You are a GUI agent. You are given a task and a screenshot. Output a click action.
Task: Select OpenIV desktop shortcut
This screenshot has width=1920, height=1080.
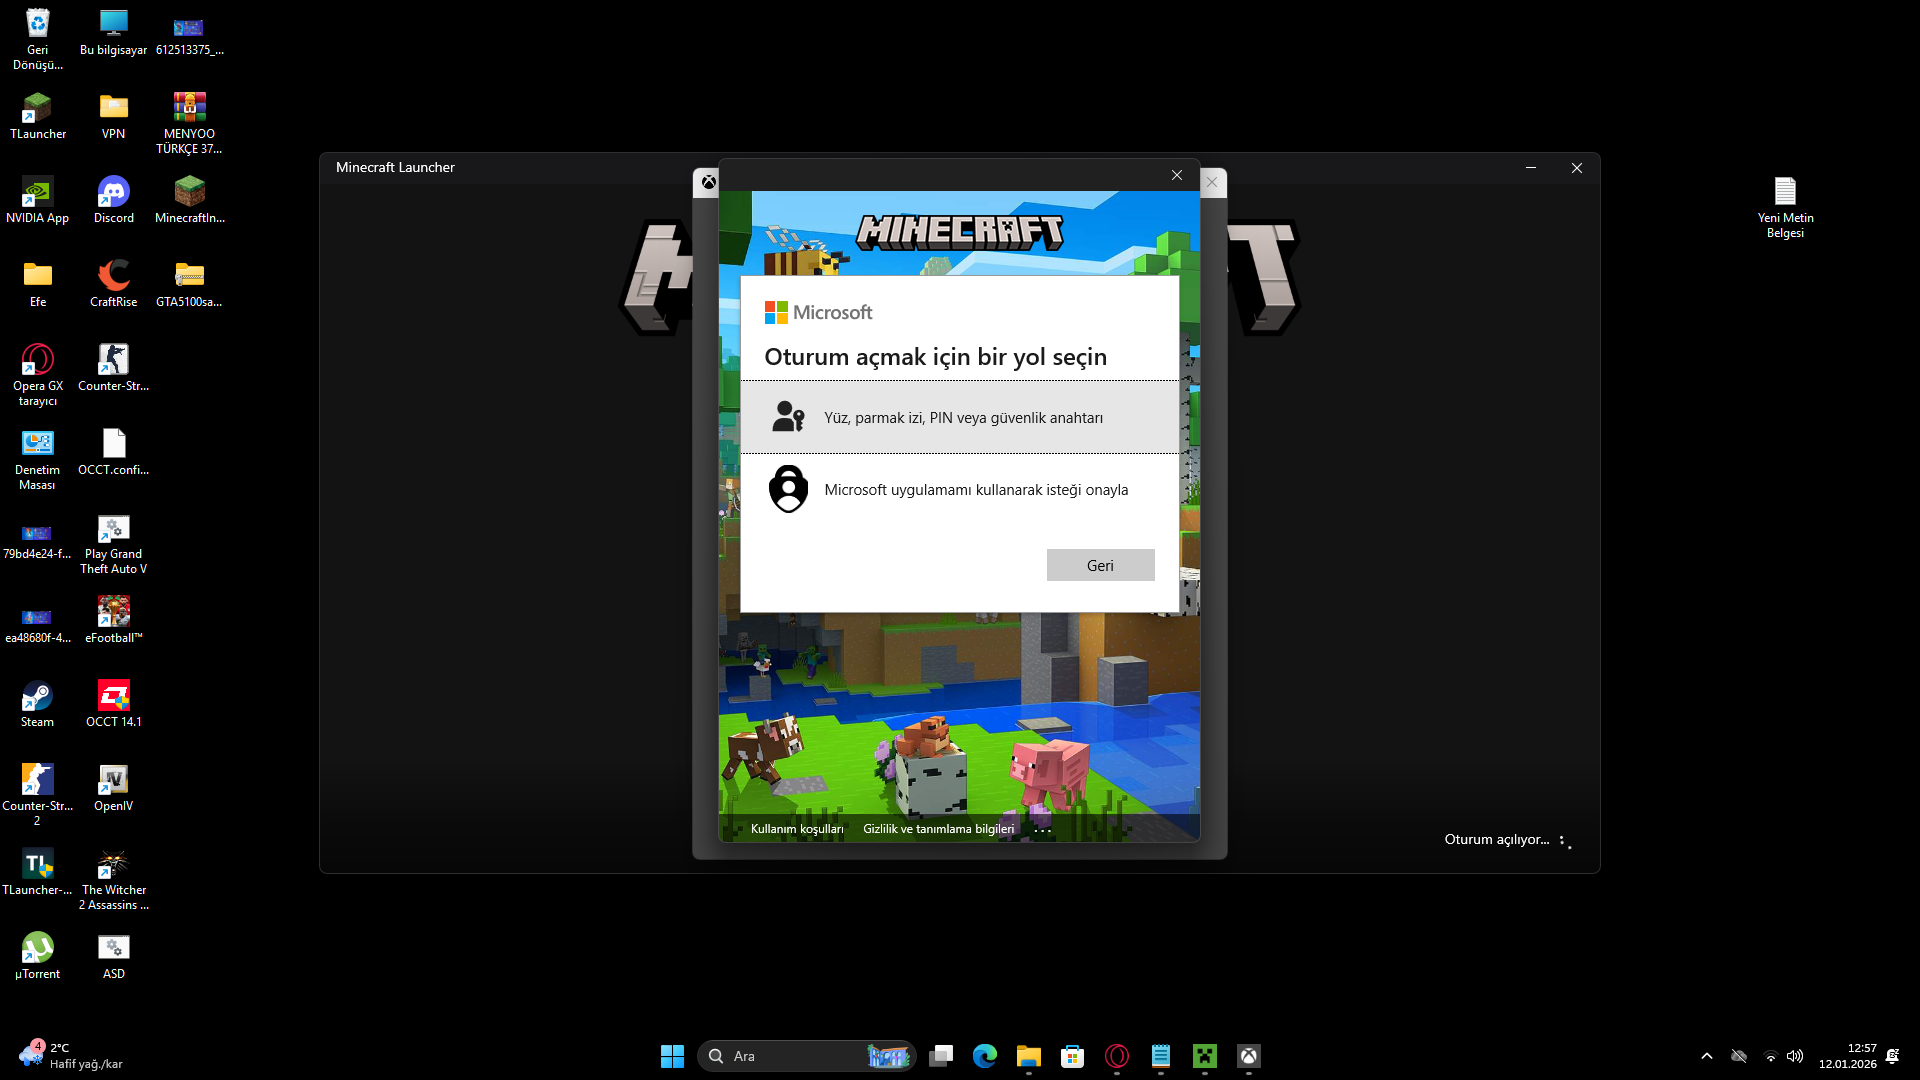coord(114,788)
